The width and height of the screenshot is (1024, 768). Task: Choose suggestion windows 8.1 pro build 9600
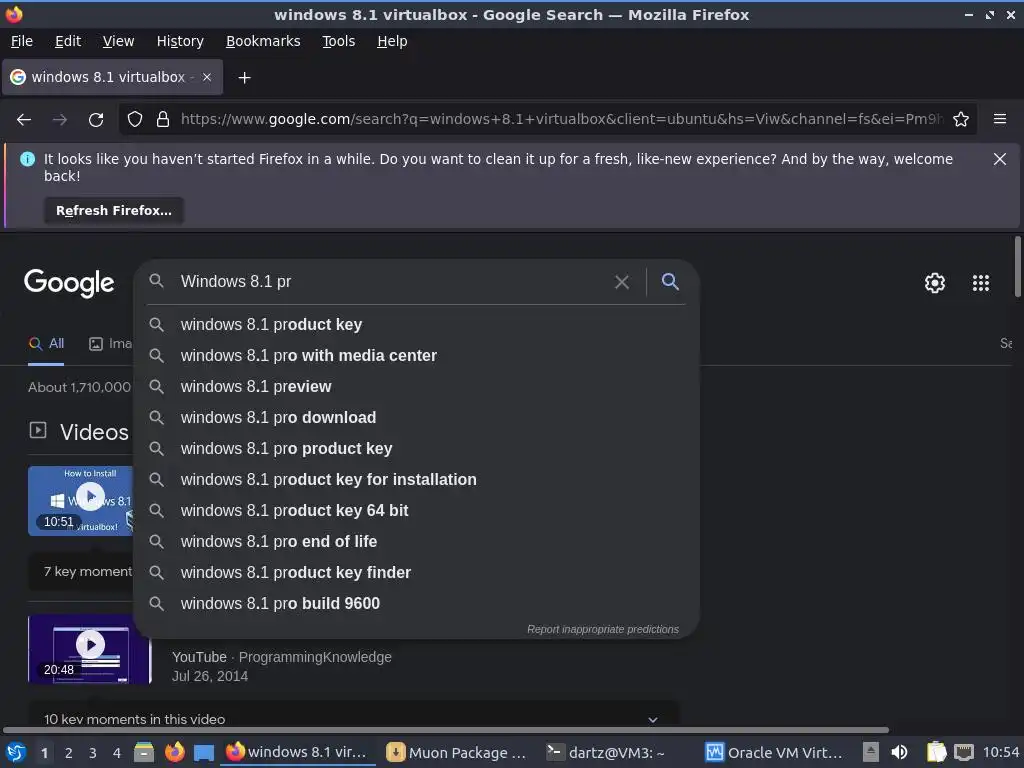point(416,603)
